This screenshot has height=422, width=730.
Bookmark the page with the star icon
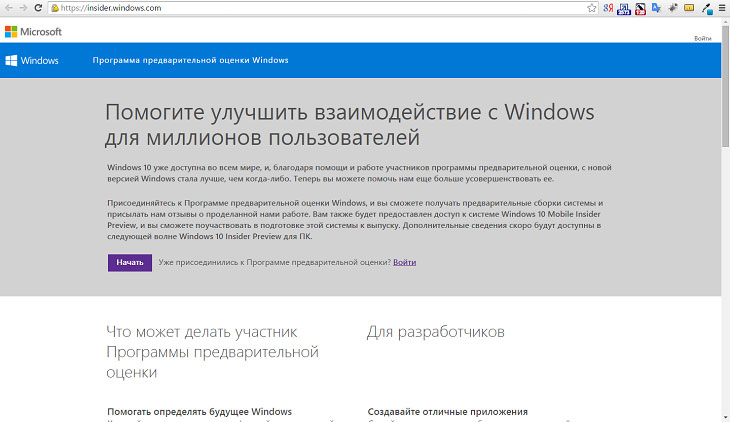tap(592, 8)
